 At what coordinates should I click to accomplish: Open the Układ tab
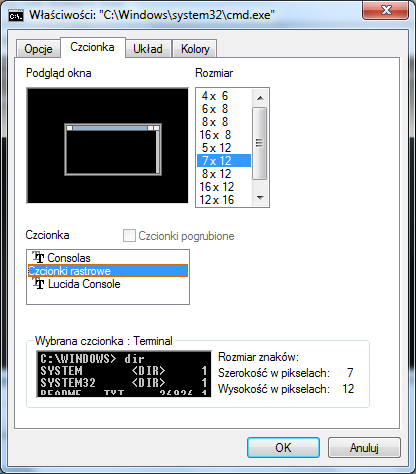click(x=148, y=49)
